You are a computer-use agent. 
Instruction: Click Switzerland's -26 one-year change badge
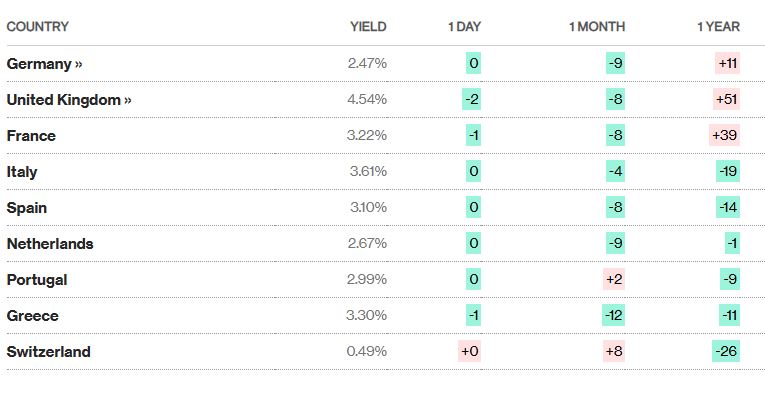coord(726,351)
